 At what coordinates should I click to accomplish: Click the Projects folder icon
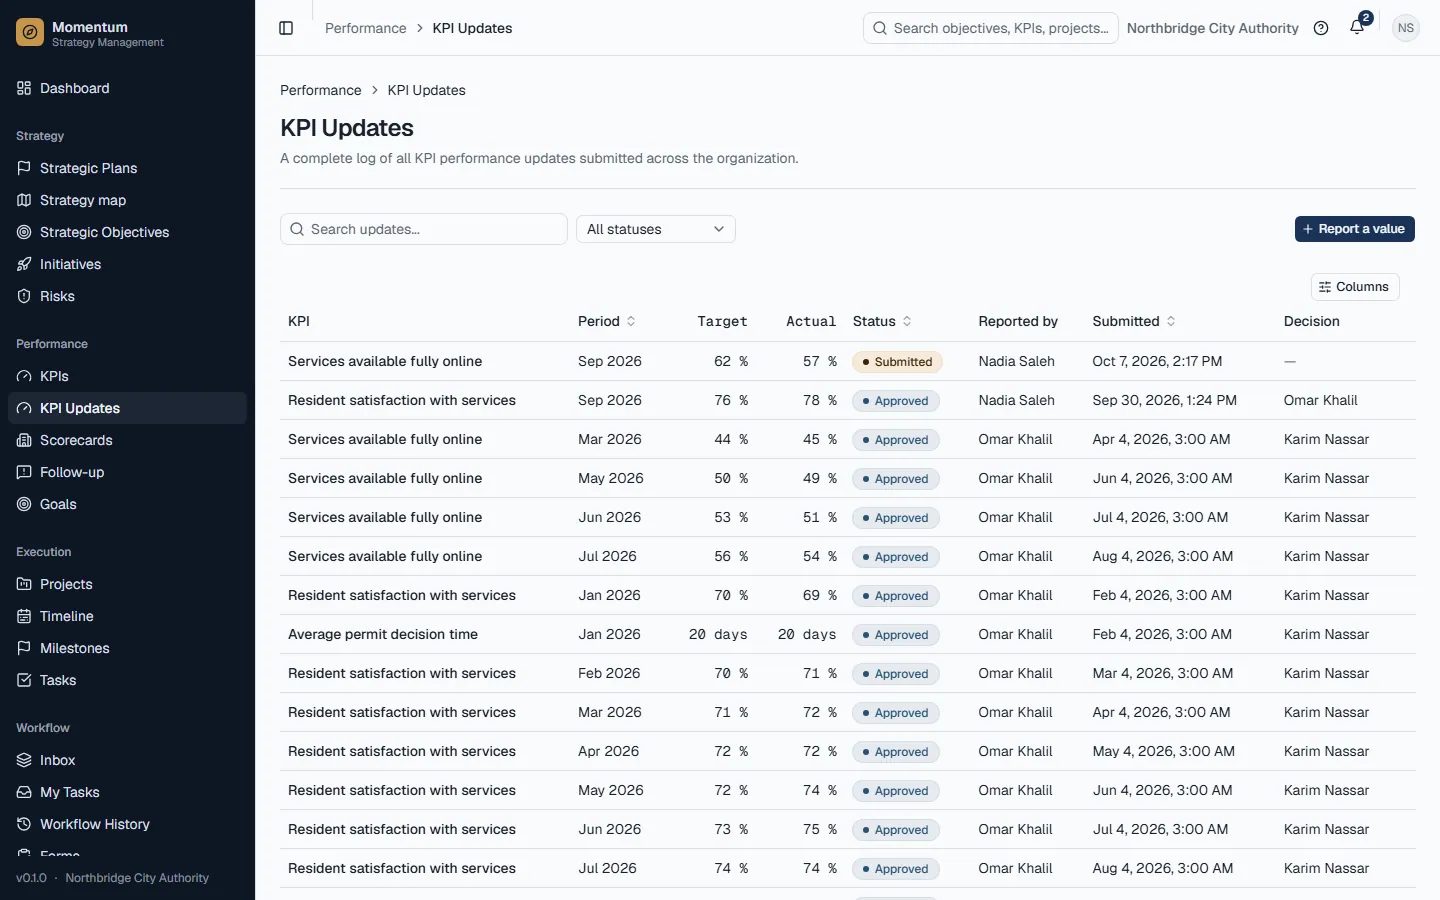24,584
